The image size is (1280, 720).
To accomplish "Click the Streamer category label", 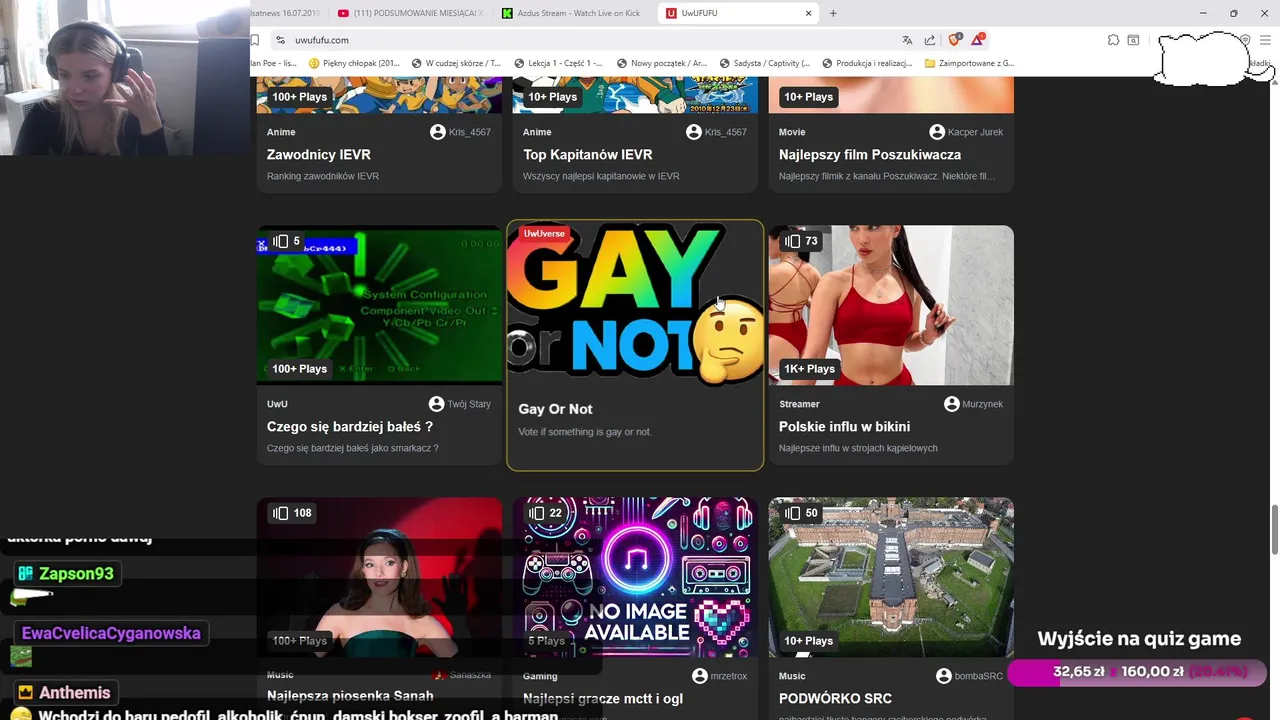I will [799, 404].
